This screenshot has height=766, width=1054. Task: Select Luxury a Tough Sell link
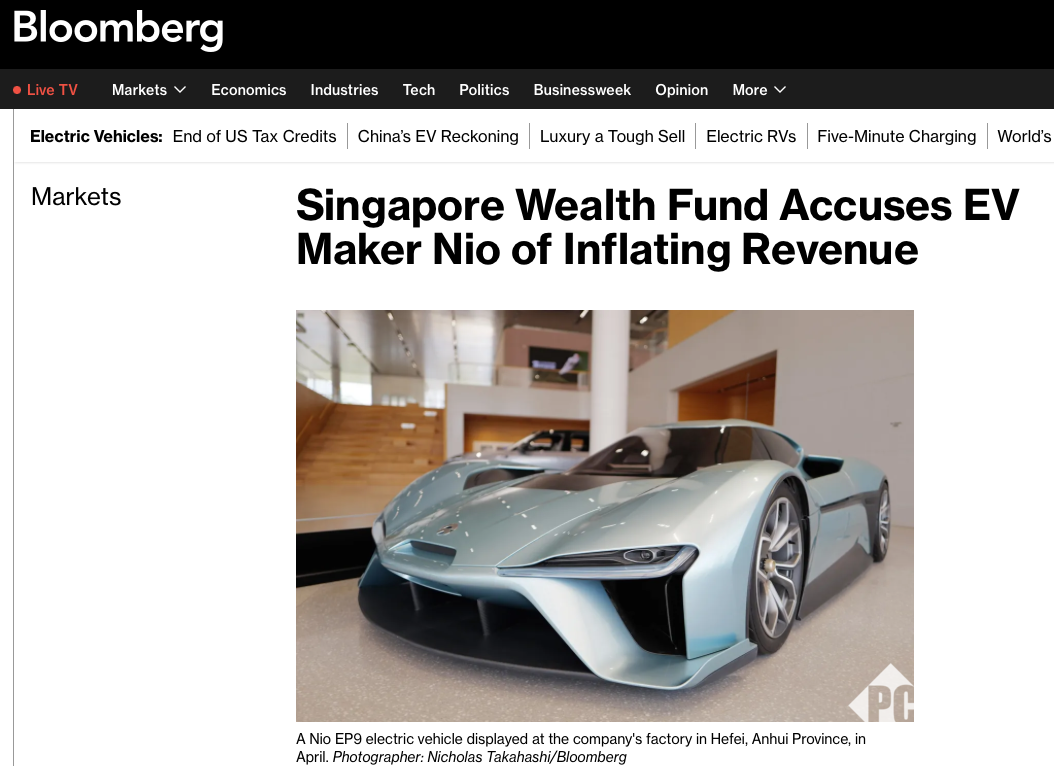[612, 136]
